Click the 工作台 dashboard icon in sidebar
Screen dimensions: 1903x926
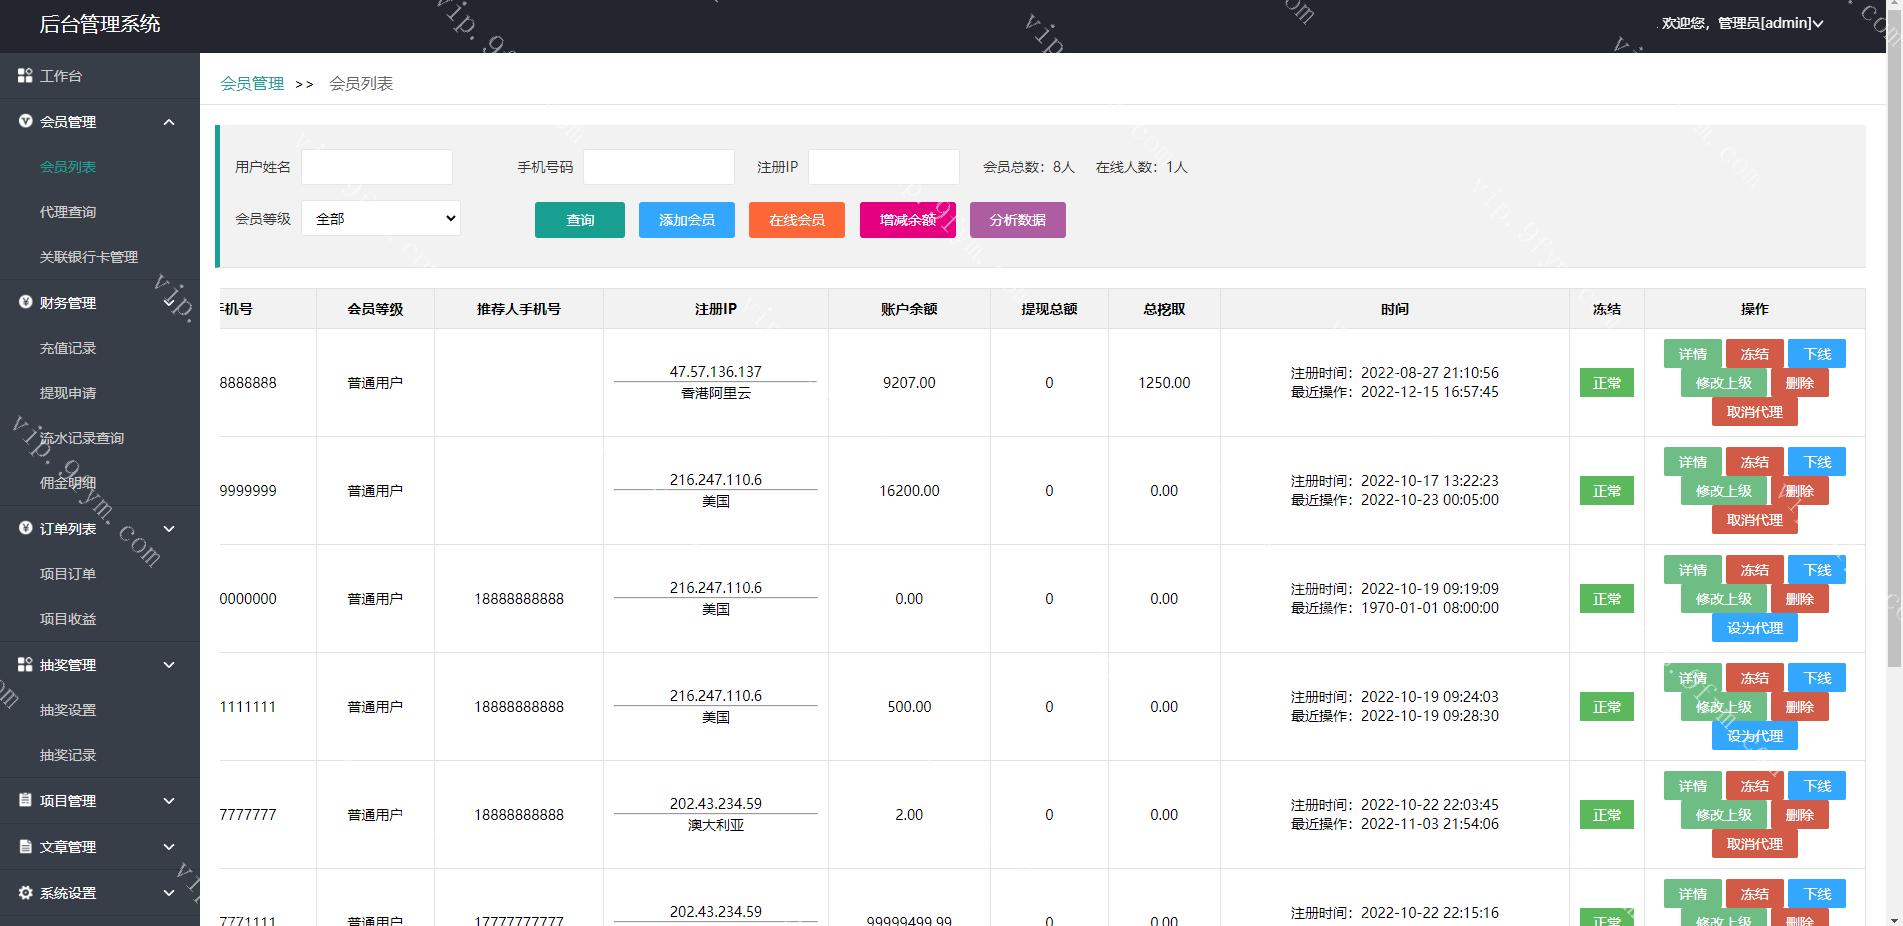[25, 76]
